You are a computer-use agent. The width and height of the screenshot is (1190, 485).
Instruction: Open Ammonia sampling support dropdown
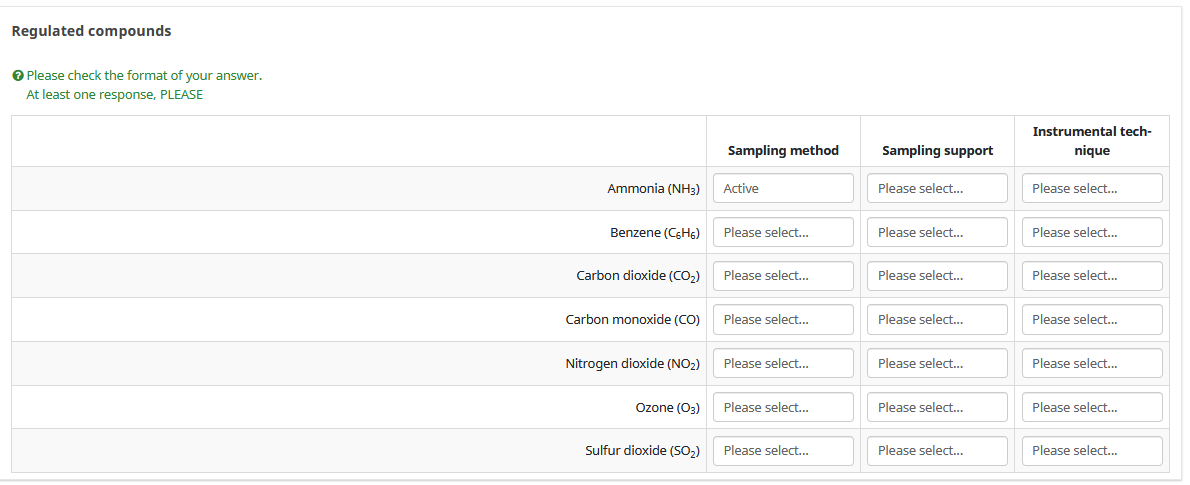tap(937, 188)
